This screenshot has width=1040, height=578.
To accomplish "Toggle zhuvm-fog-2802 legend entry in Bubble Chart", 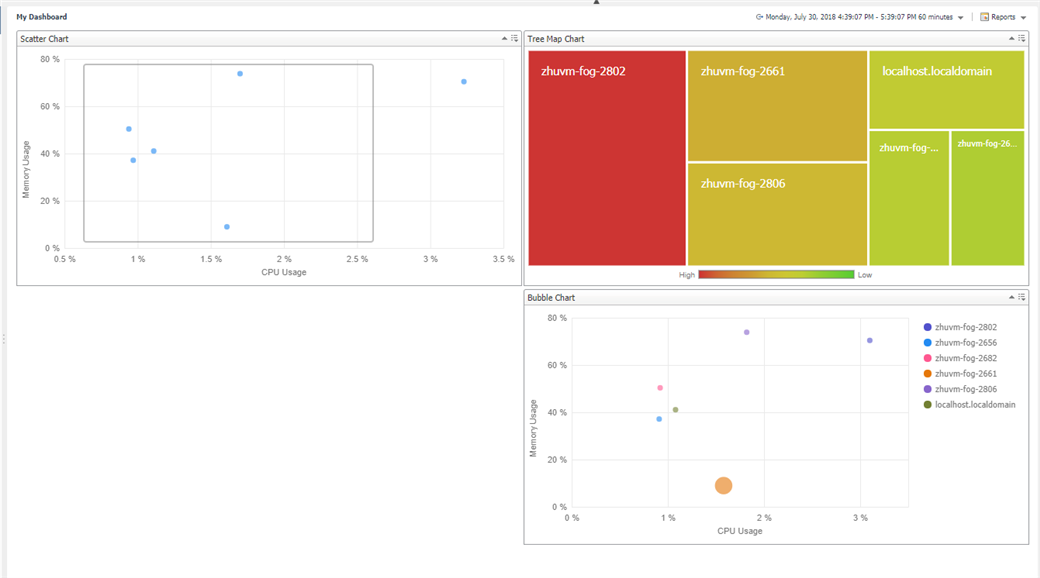I will (x=960, y=327).
